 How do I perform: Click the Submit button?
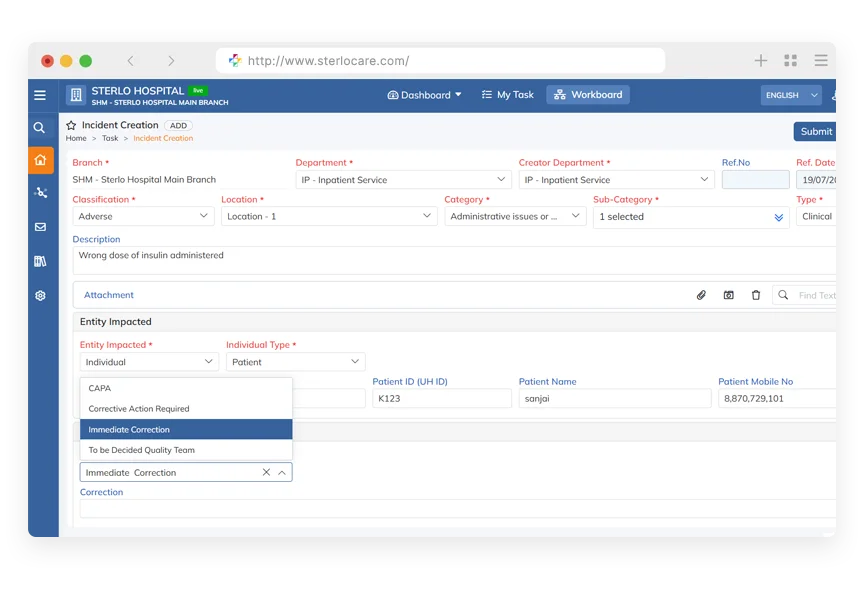[x=815, y=131]
